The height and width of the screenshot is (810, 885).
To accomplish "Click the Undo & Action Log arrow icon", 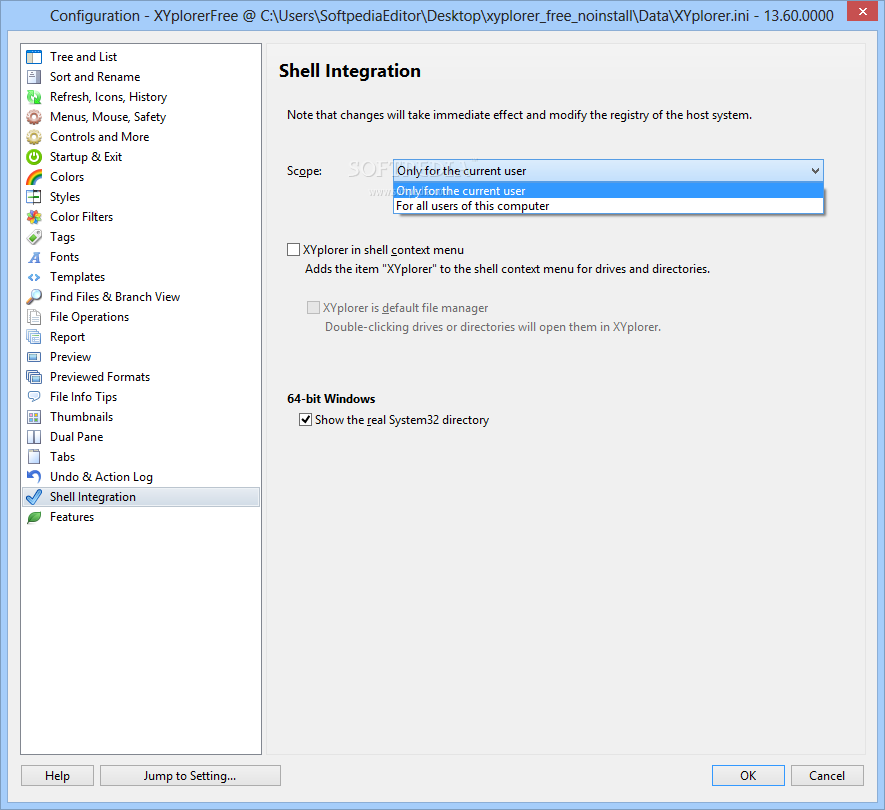I will (x=34, y=477).
